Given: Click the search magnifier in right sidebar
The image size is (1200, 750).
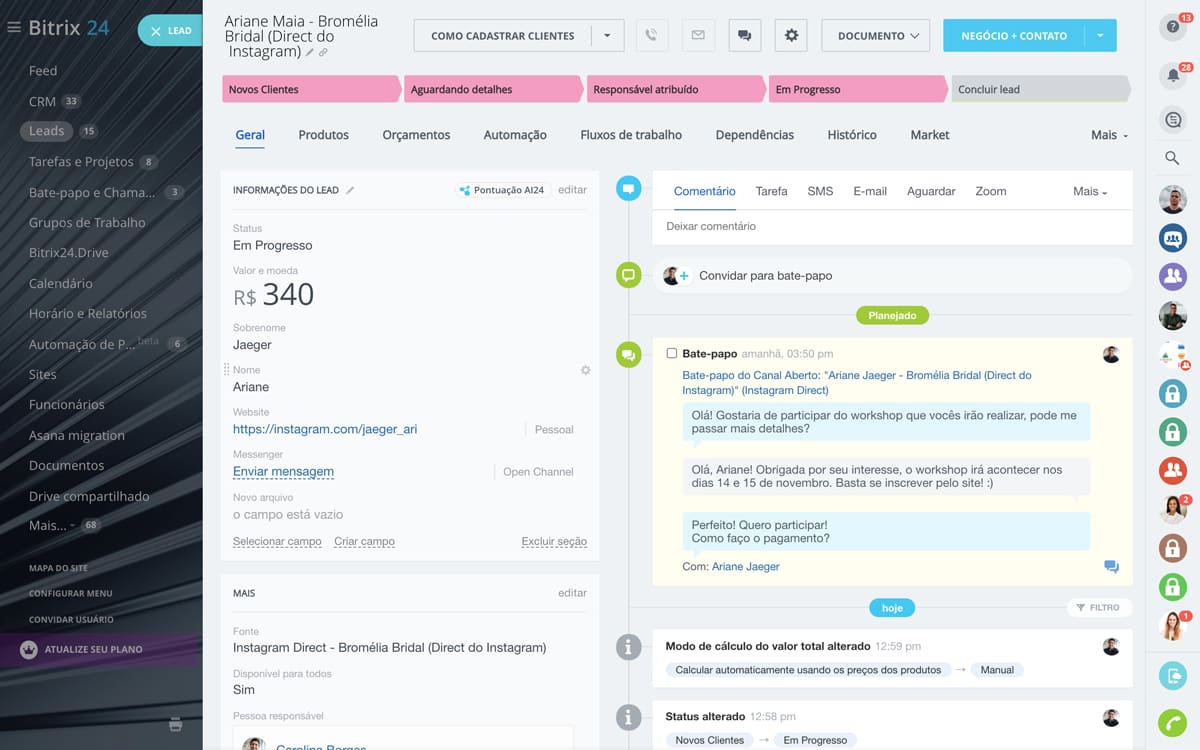Looking at the screenshot, I should click(1172, 158).
